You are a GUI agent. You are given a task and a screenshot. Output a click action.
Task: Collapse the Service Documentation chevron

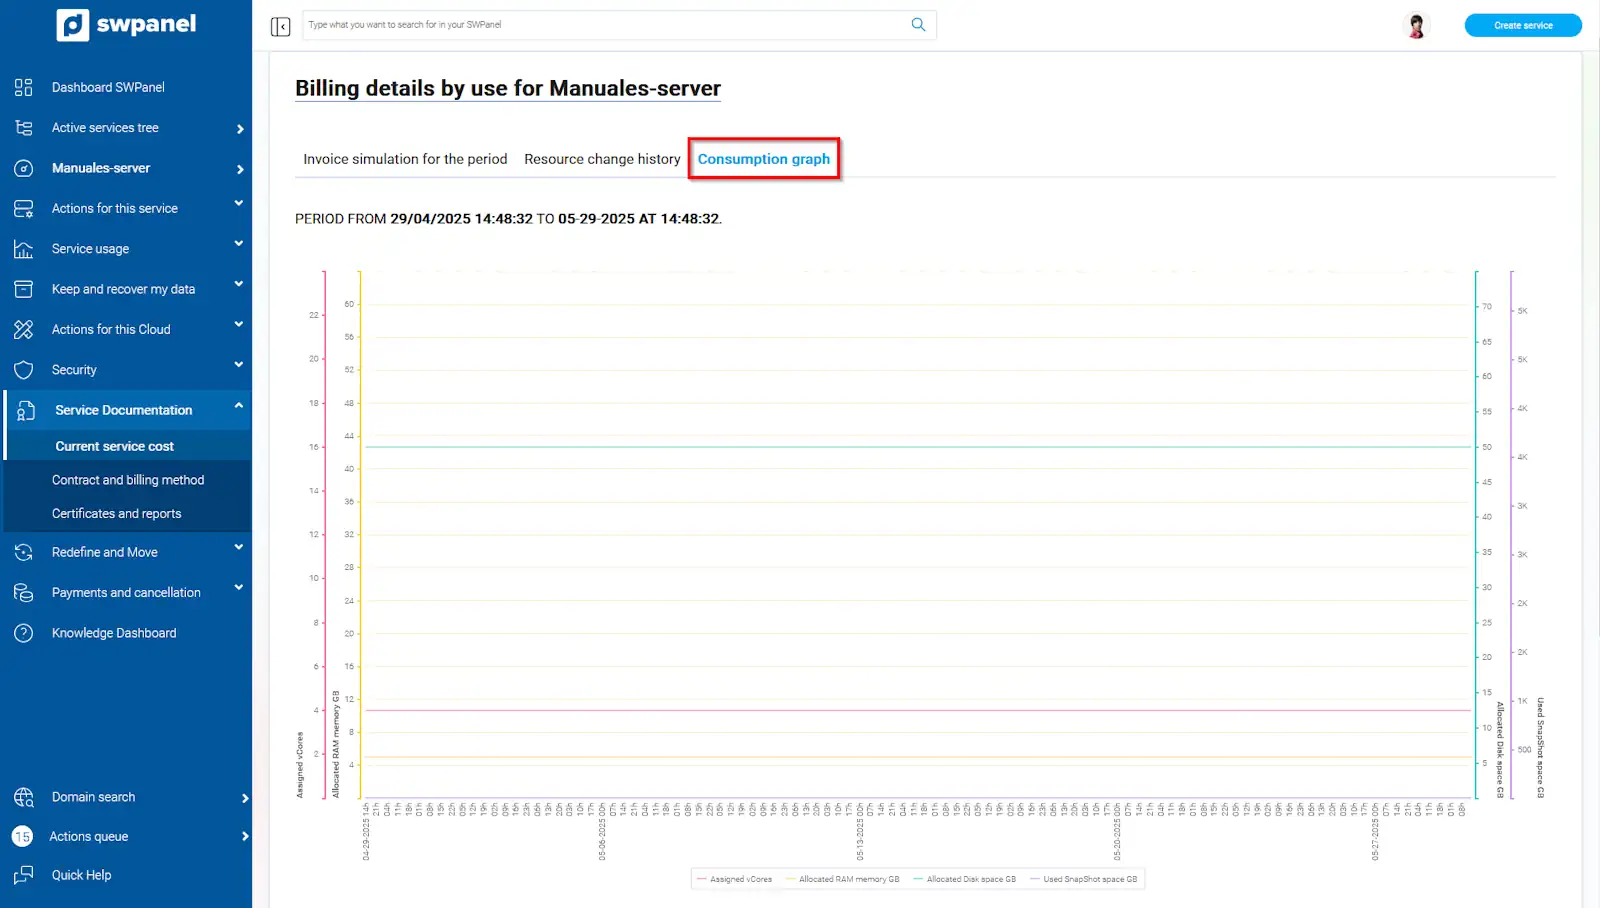(x=239, y=405)
